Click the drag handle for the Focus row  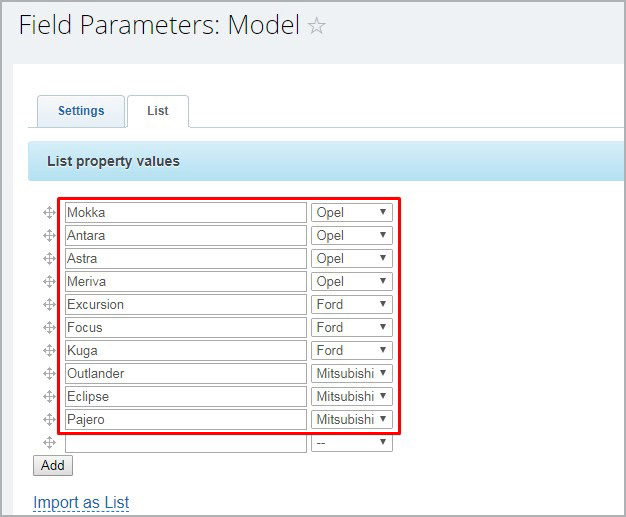[x=49, y=328]
